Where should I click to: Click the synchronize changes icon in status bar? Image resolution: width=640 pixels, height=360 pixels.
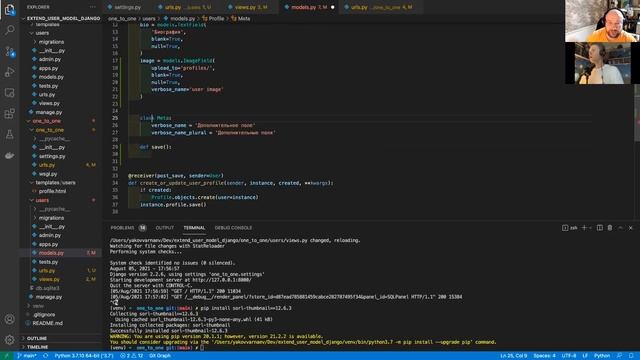click(45, 356)
